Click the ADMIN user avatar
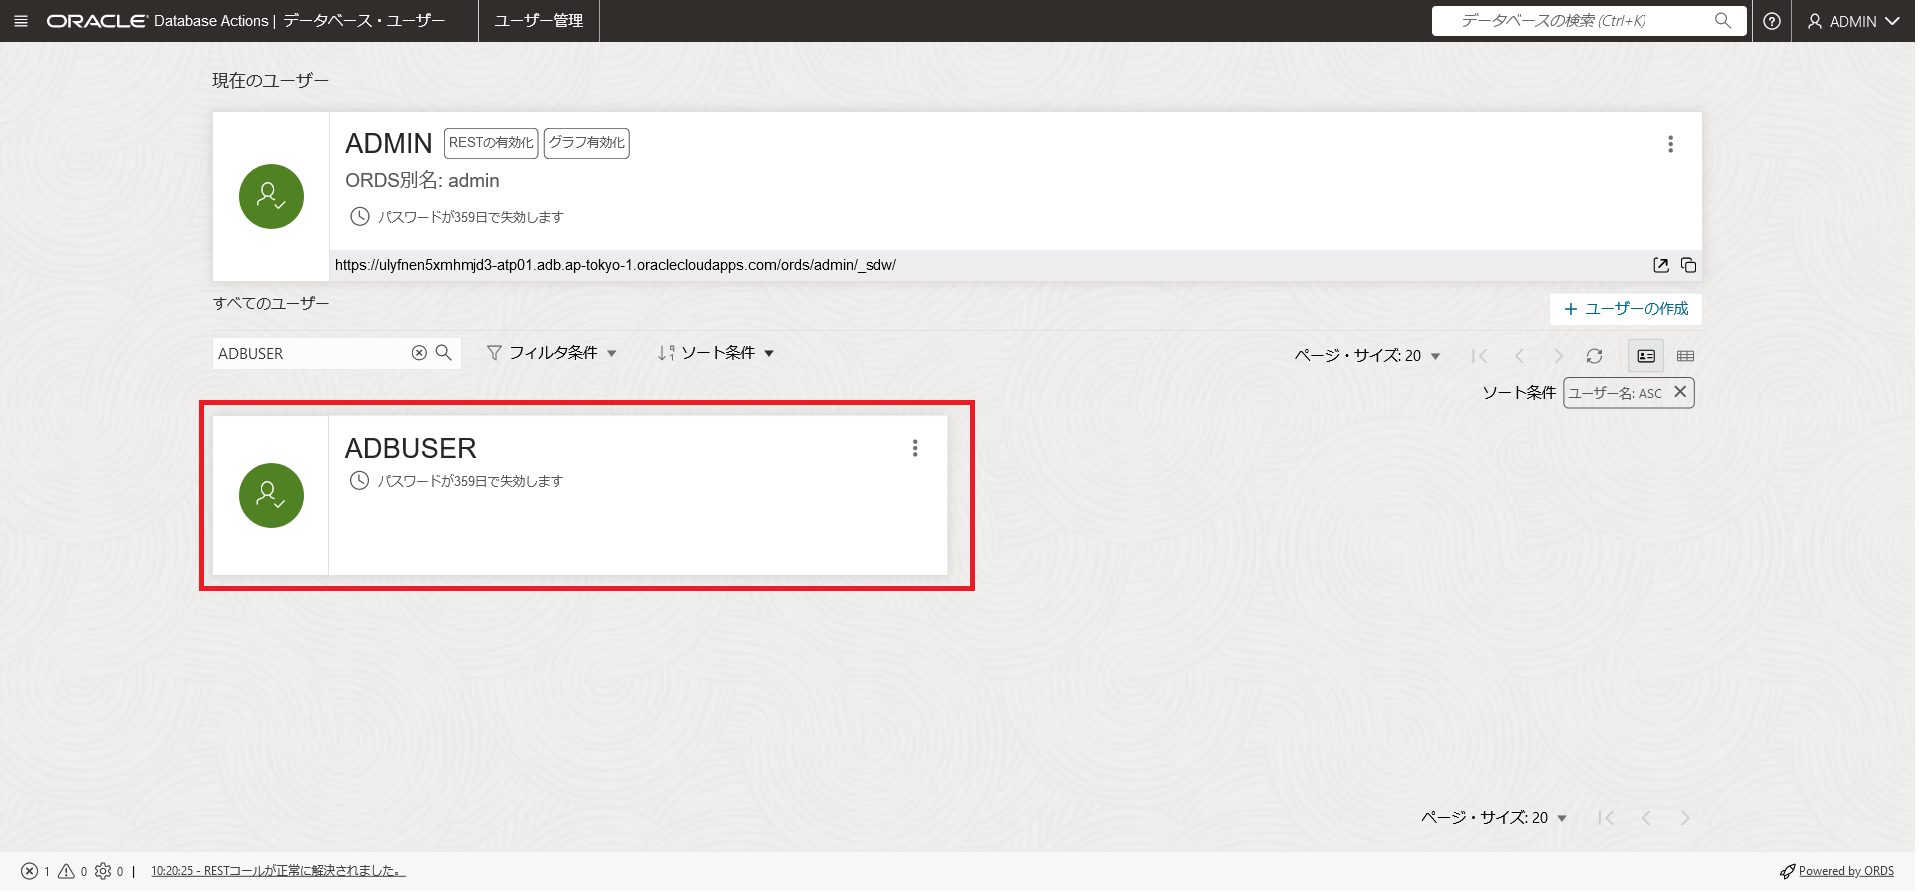1920x892 pixels. tap(271, 196)
